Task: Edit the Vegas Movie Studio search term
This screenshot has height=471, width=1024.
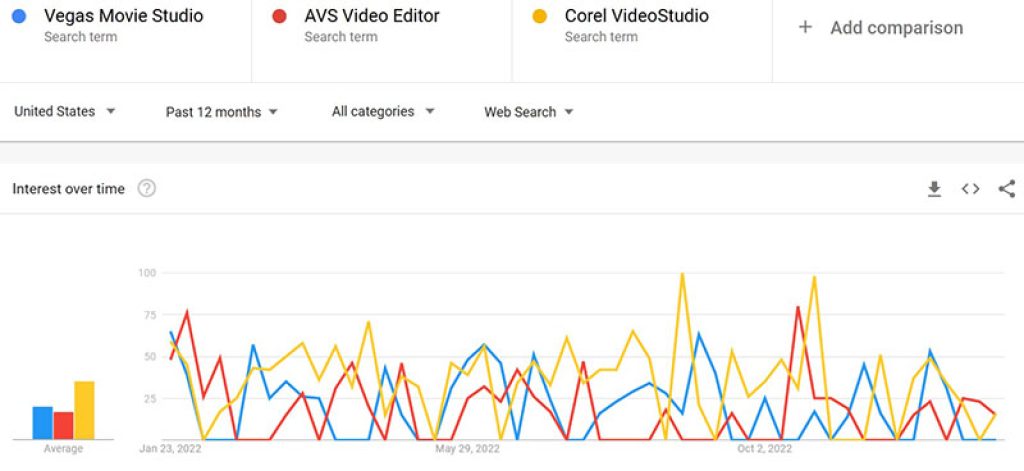Action: click(x=123, y=16)
